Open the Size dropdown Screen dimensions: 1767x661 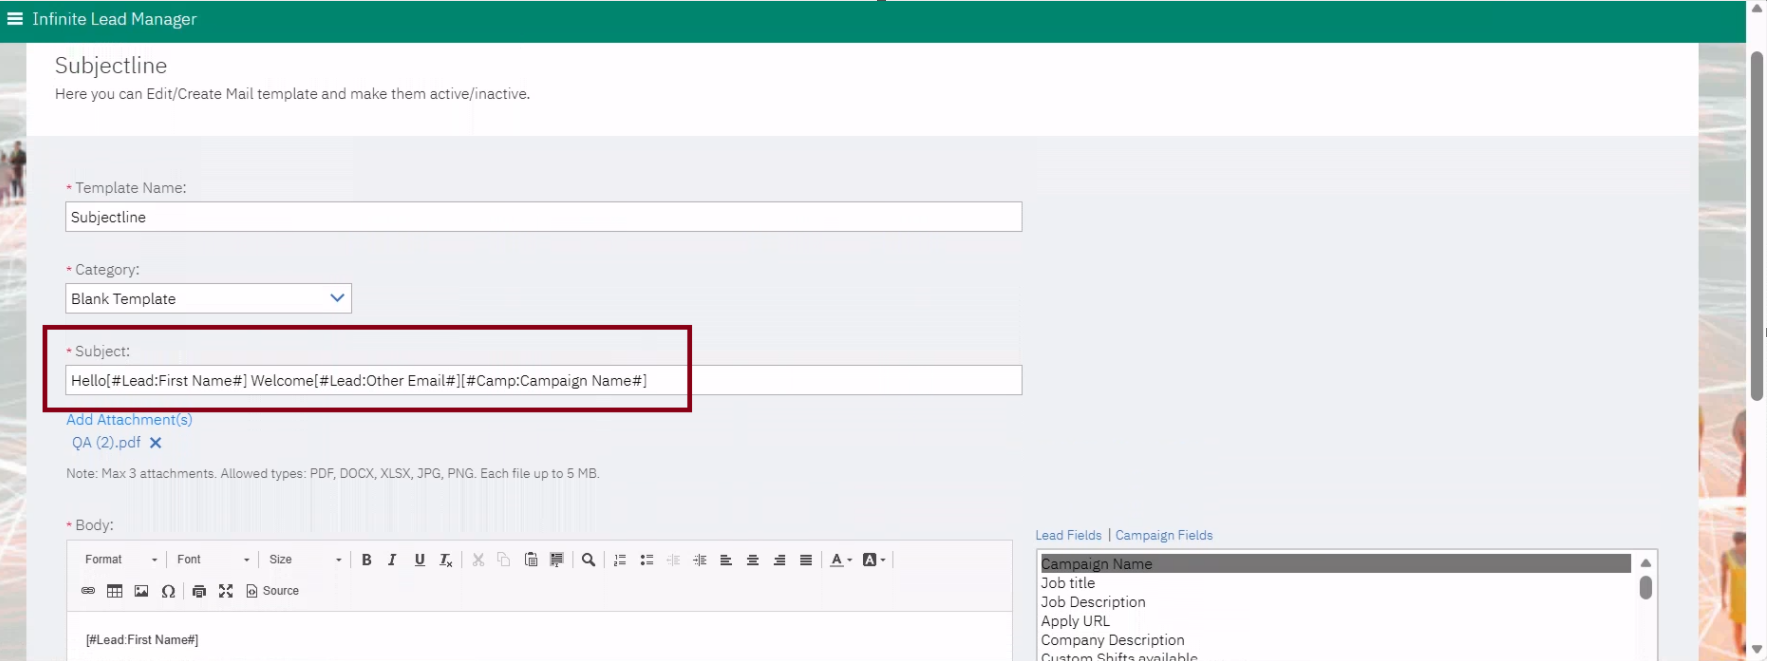pyautogui.click(x=305, y=560)
